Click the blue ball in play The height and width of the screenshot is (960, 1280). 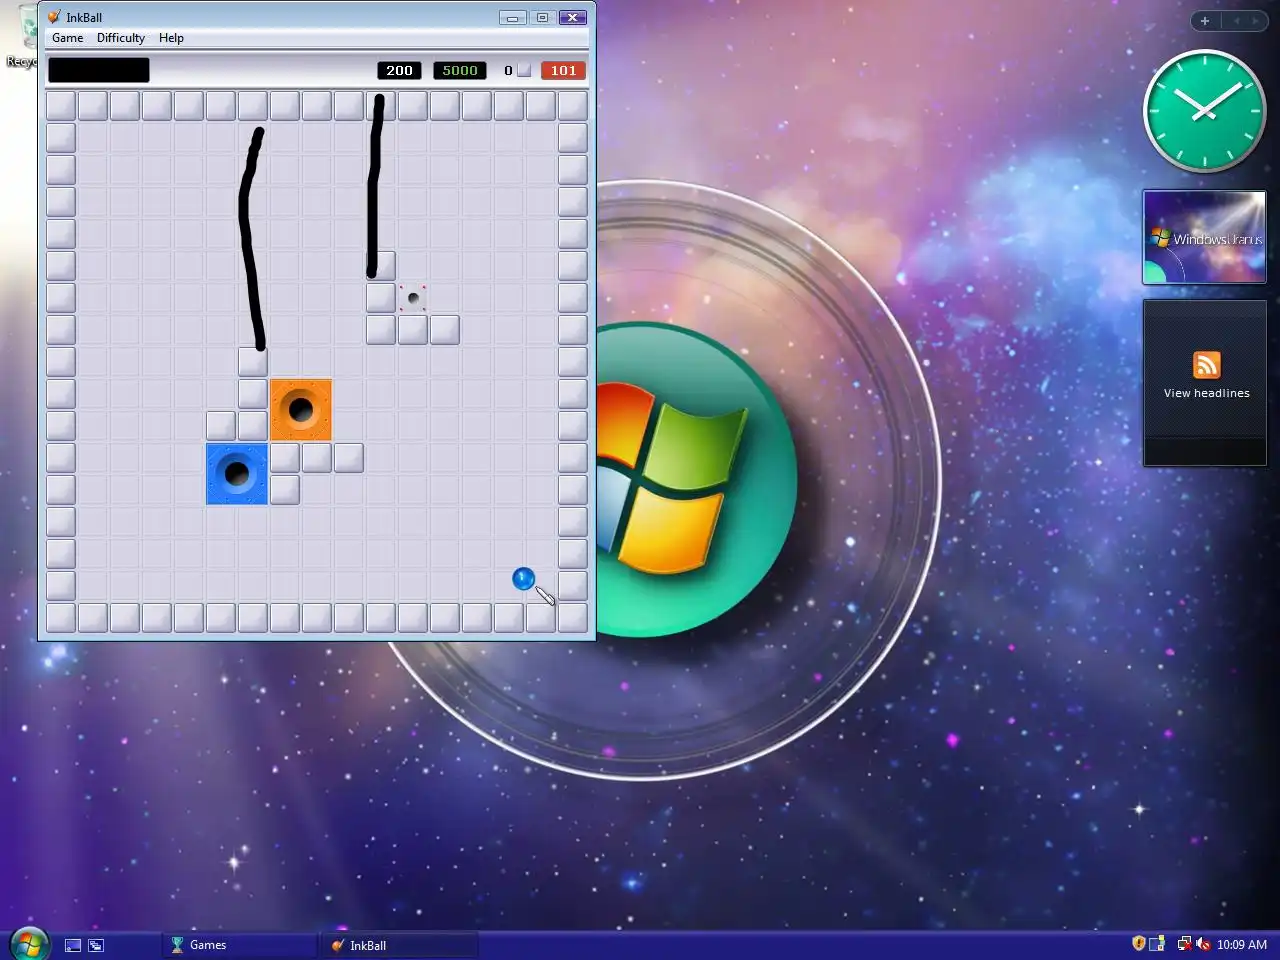pos(523,578)
